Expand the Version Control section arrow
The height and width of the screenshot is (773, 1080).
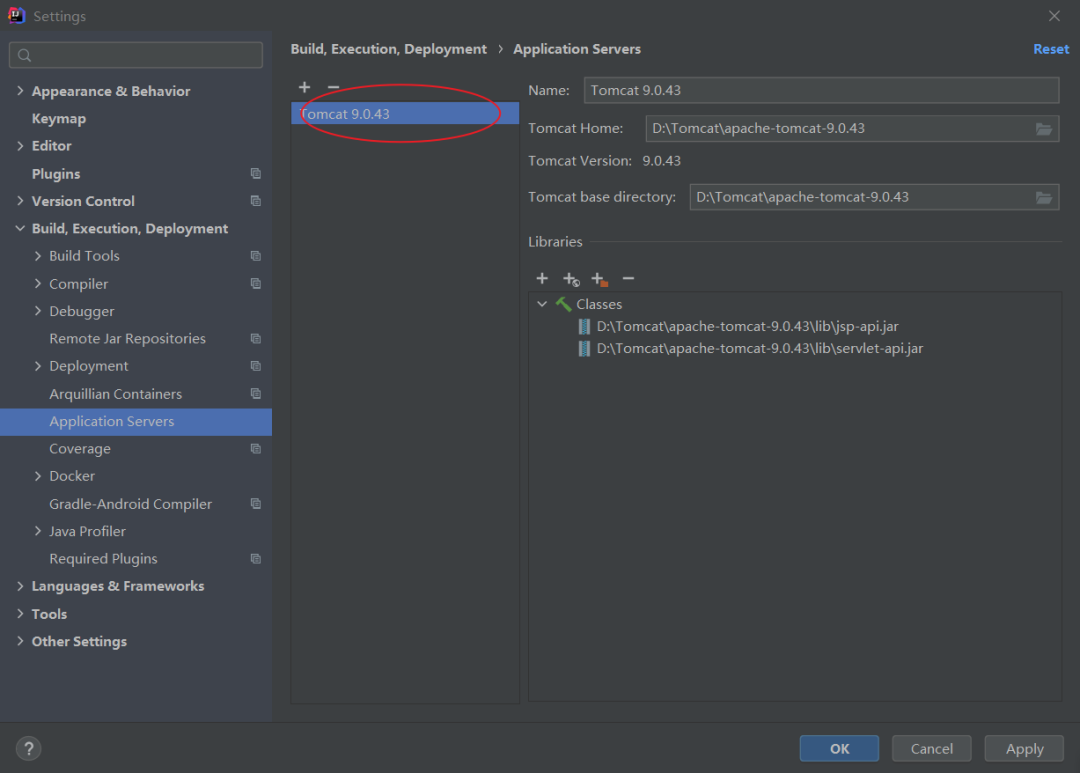(20, 200)
